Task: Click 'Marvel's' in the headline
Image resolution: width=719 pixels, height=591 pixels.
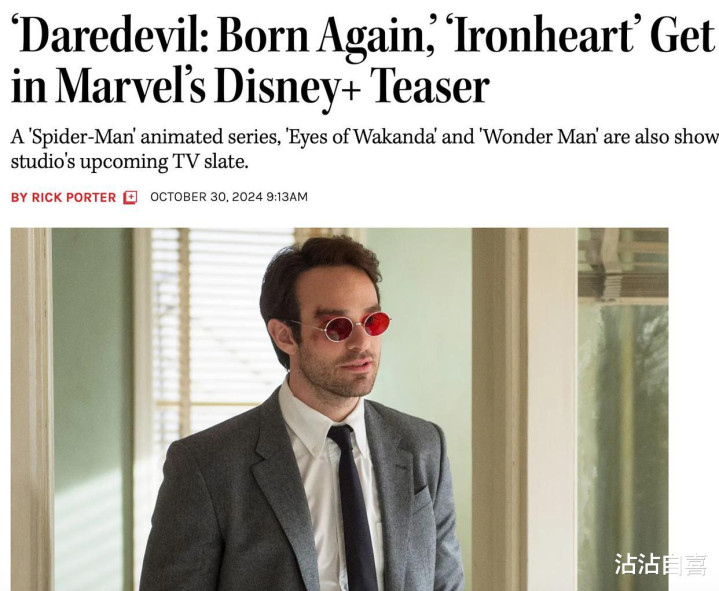Action: (x=130, y=86)
